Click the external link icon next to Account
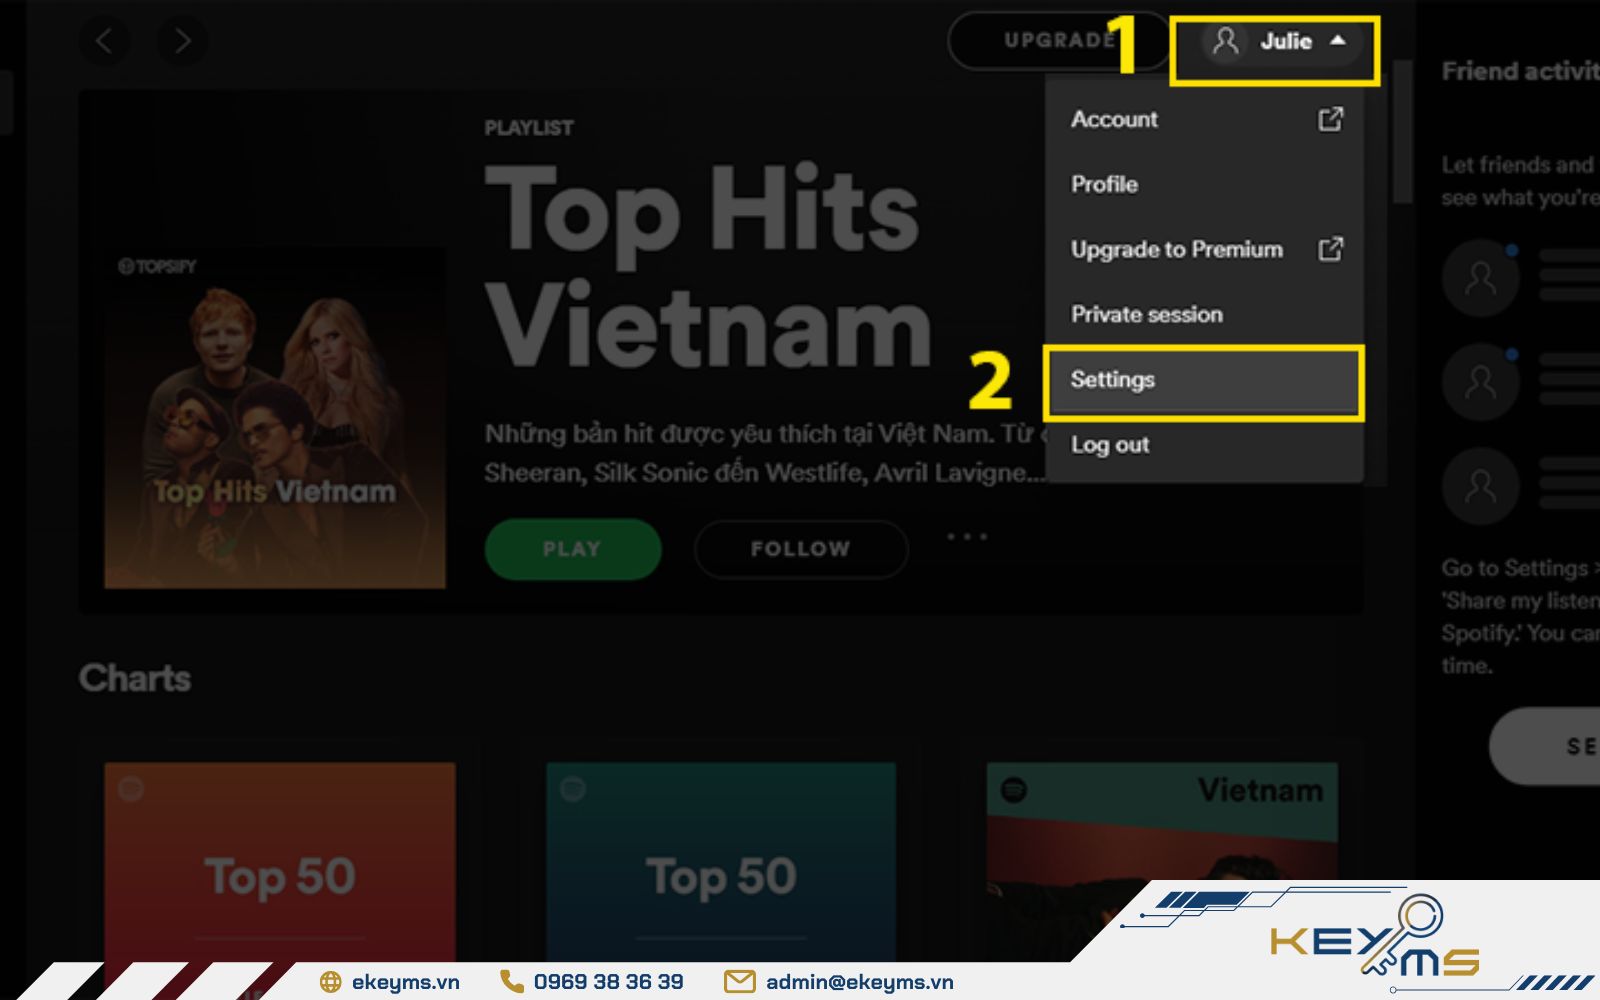This screenshot has width=1600, height=1000. point(1330,119)
